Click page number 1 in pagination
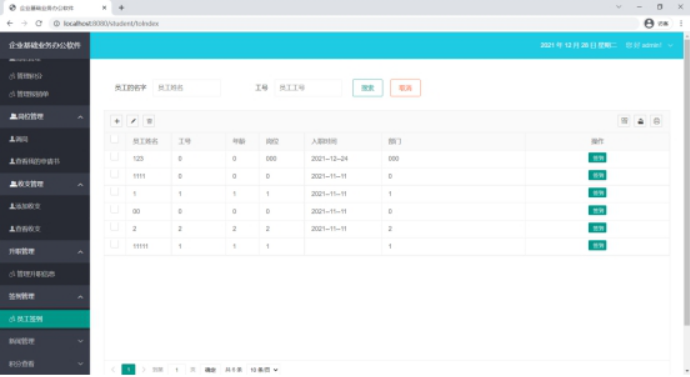This screenshot has width=690, height=377. pos(128,370)
